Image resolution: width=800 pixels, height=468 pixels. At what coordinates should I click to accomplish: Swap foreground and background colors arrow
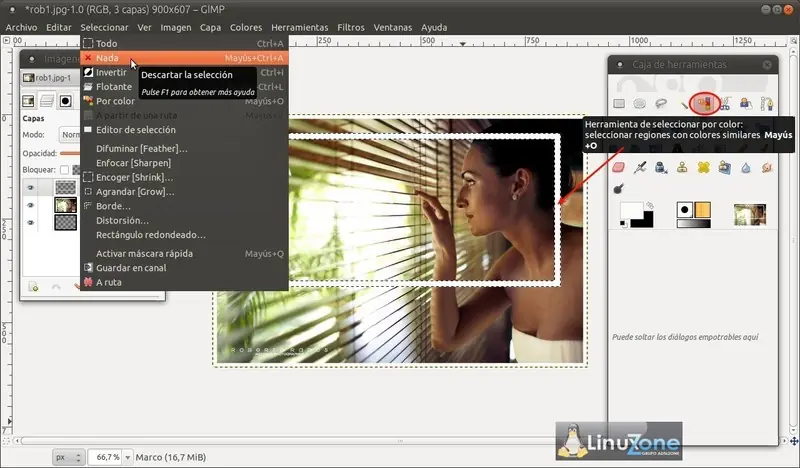click(x=649, y=205)
